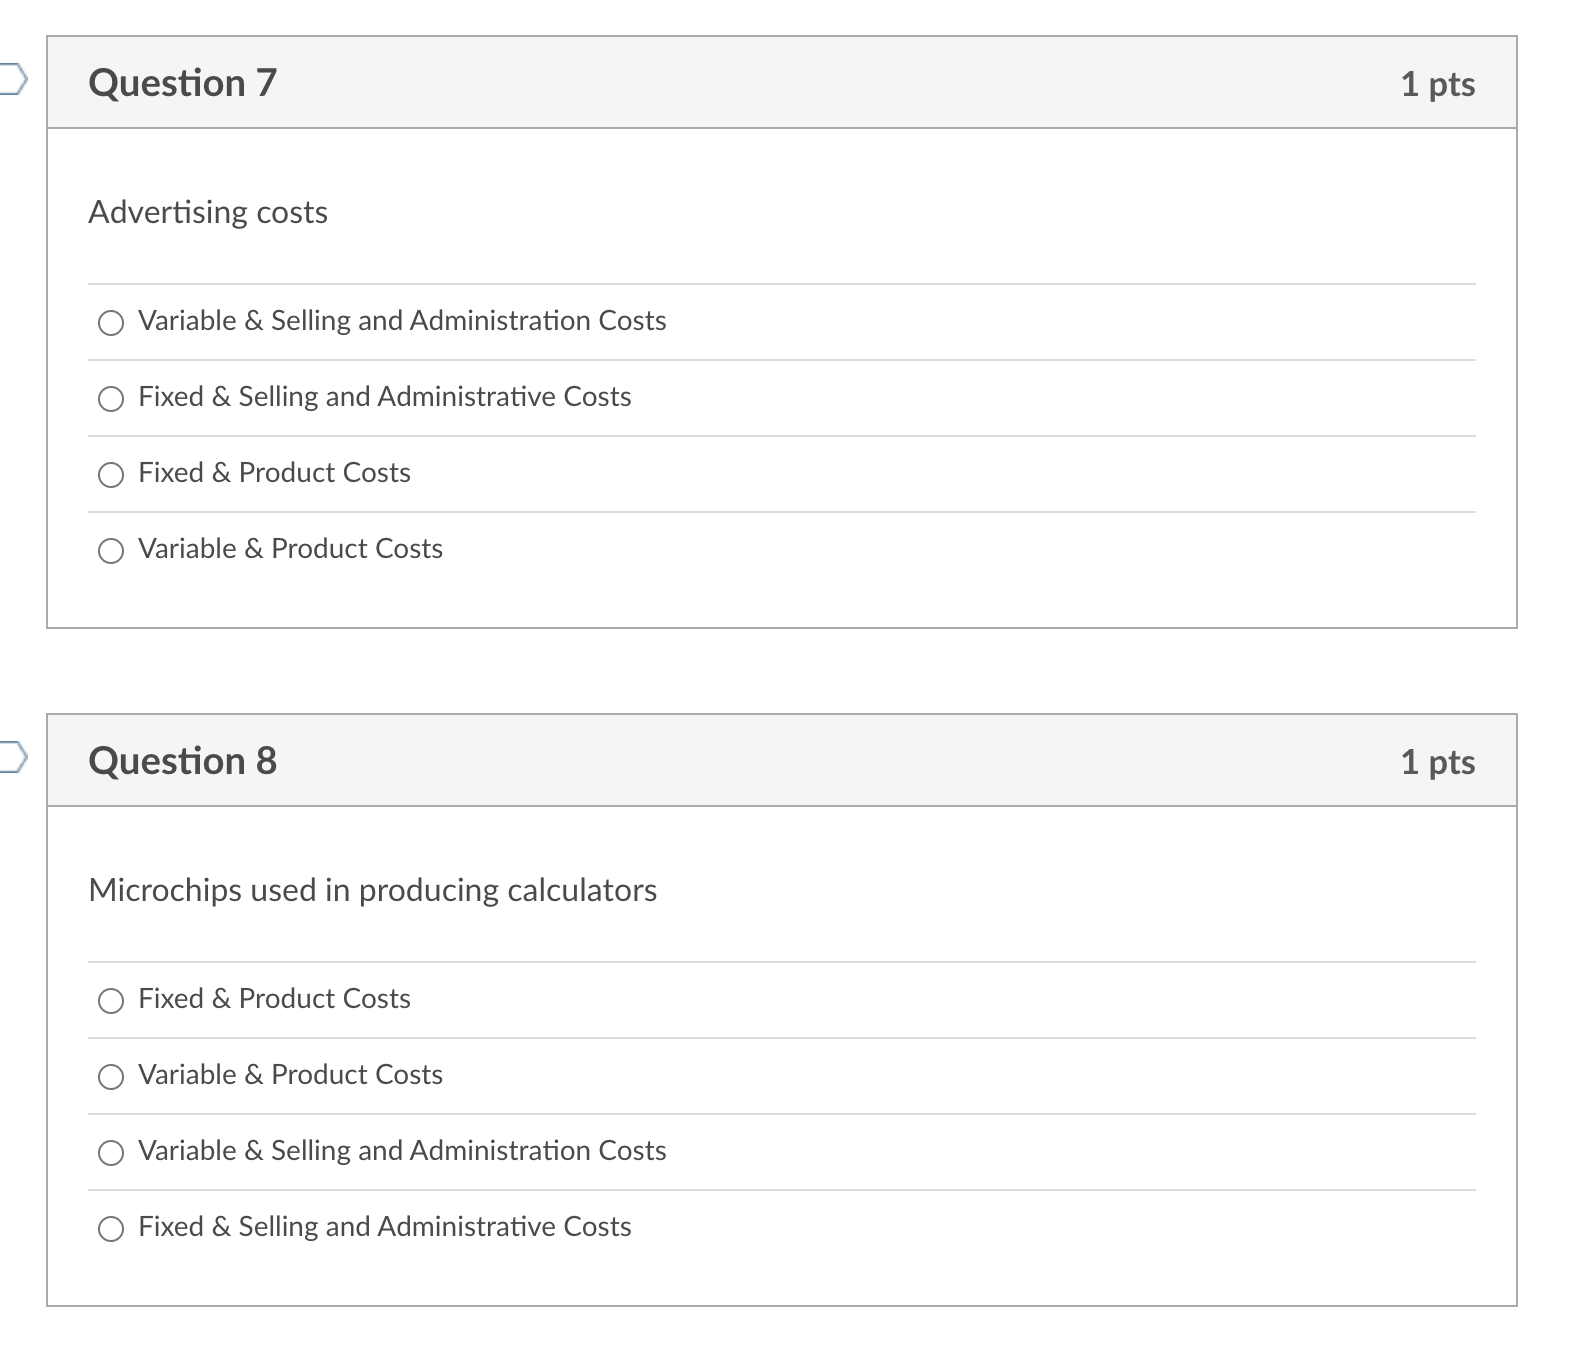Click the Question 8 header bar
The width and height of the screenshot is (1584, 1362).
coord(780,760)
